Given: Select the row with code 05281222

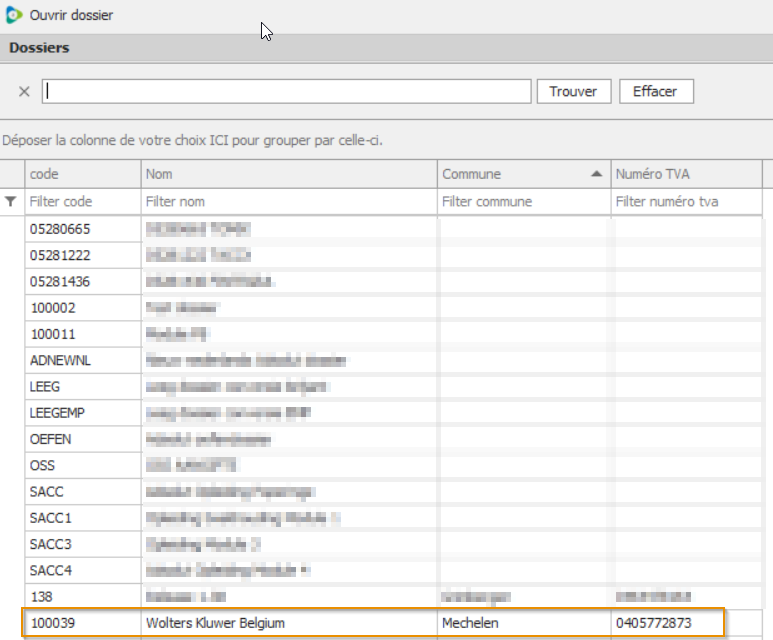Looking at the screenshot, I should (x=393, y=255).
